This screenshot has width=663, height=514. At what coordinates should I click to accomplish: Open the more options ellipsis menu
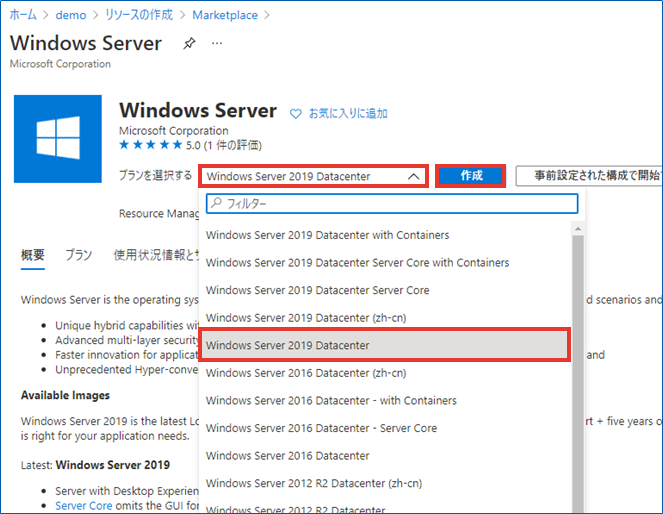[217, 43]
